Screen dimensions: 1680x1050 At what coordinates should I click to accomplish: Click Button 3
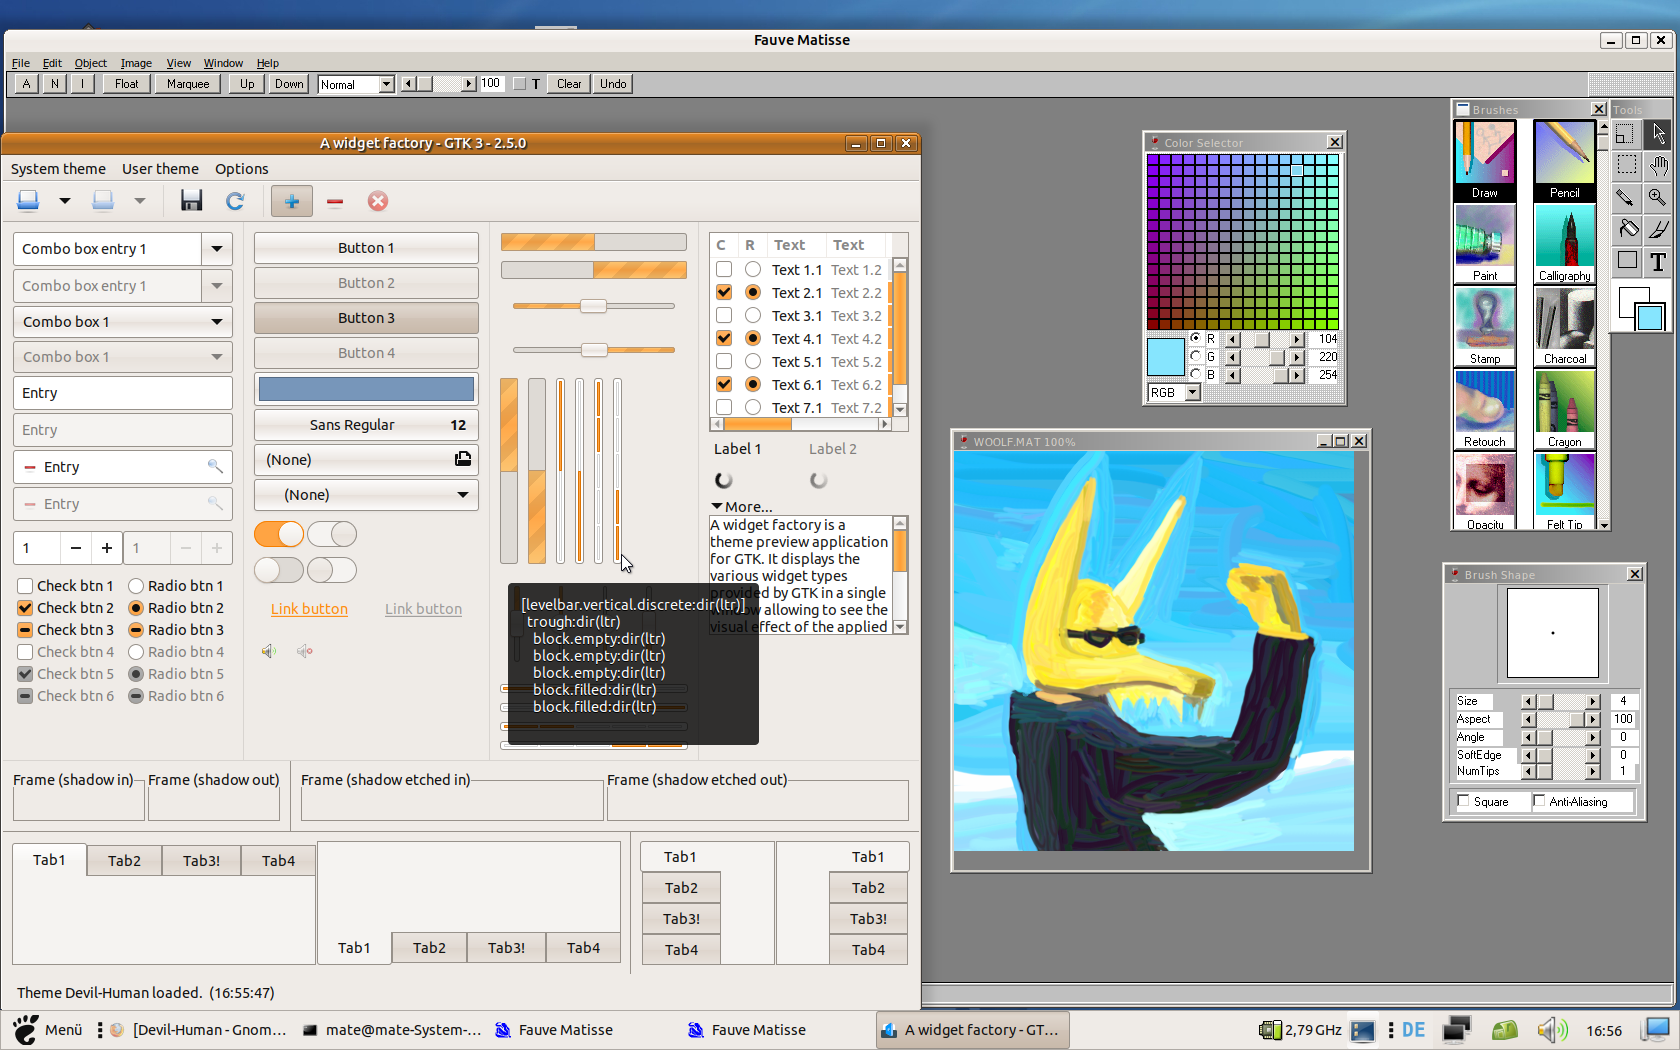coord(366,318)
